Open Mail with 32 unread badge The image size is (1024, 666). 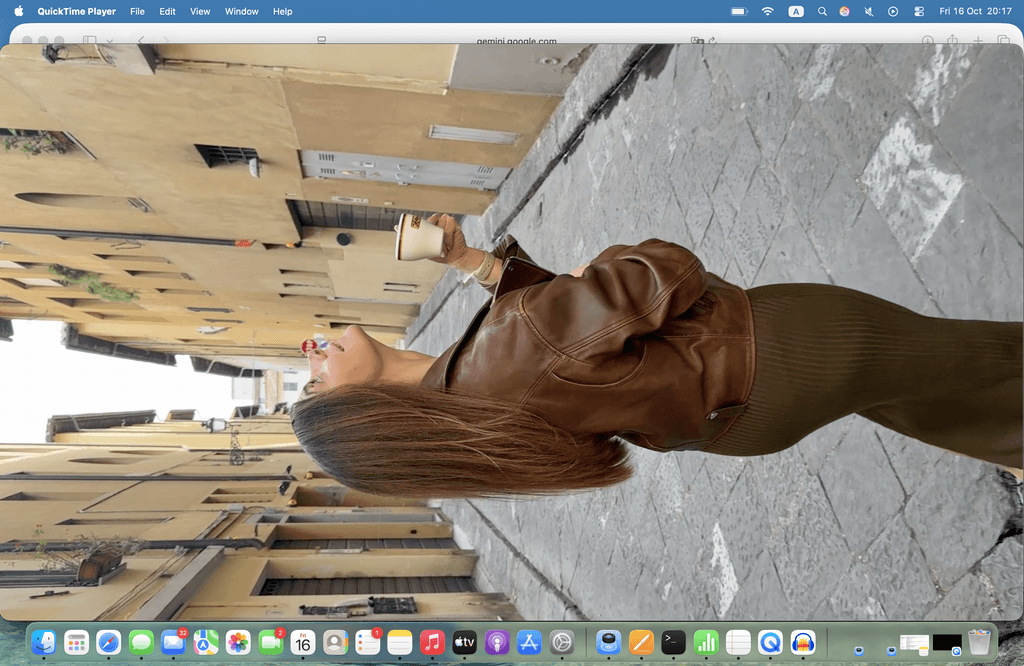(x=173, y=643)
